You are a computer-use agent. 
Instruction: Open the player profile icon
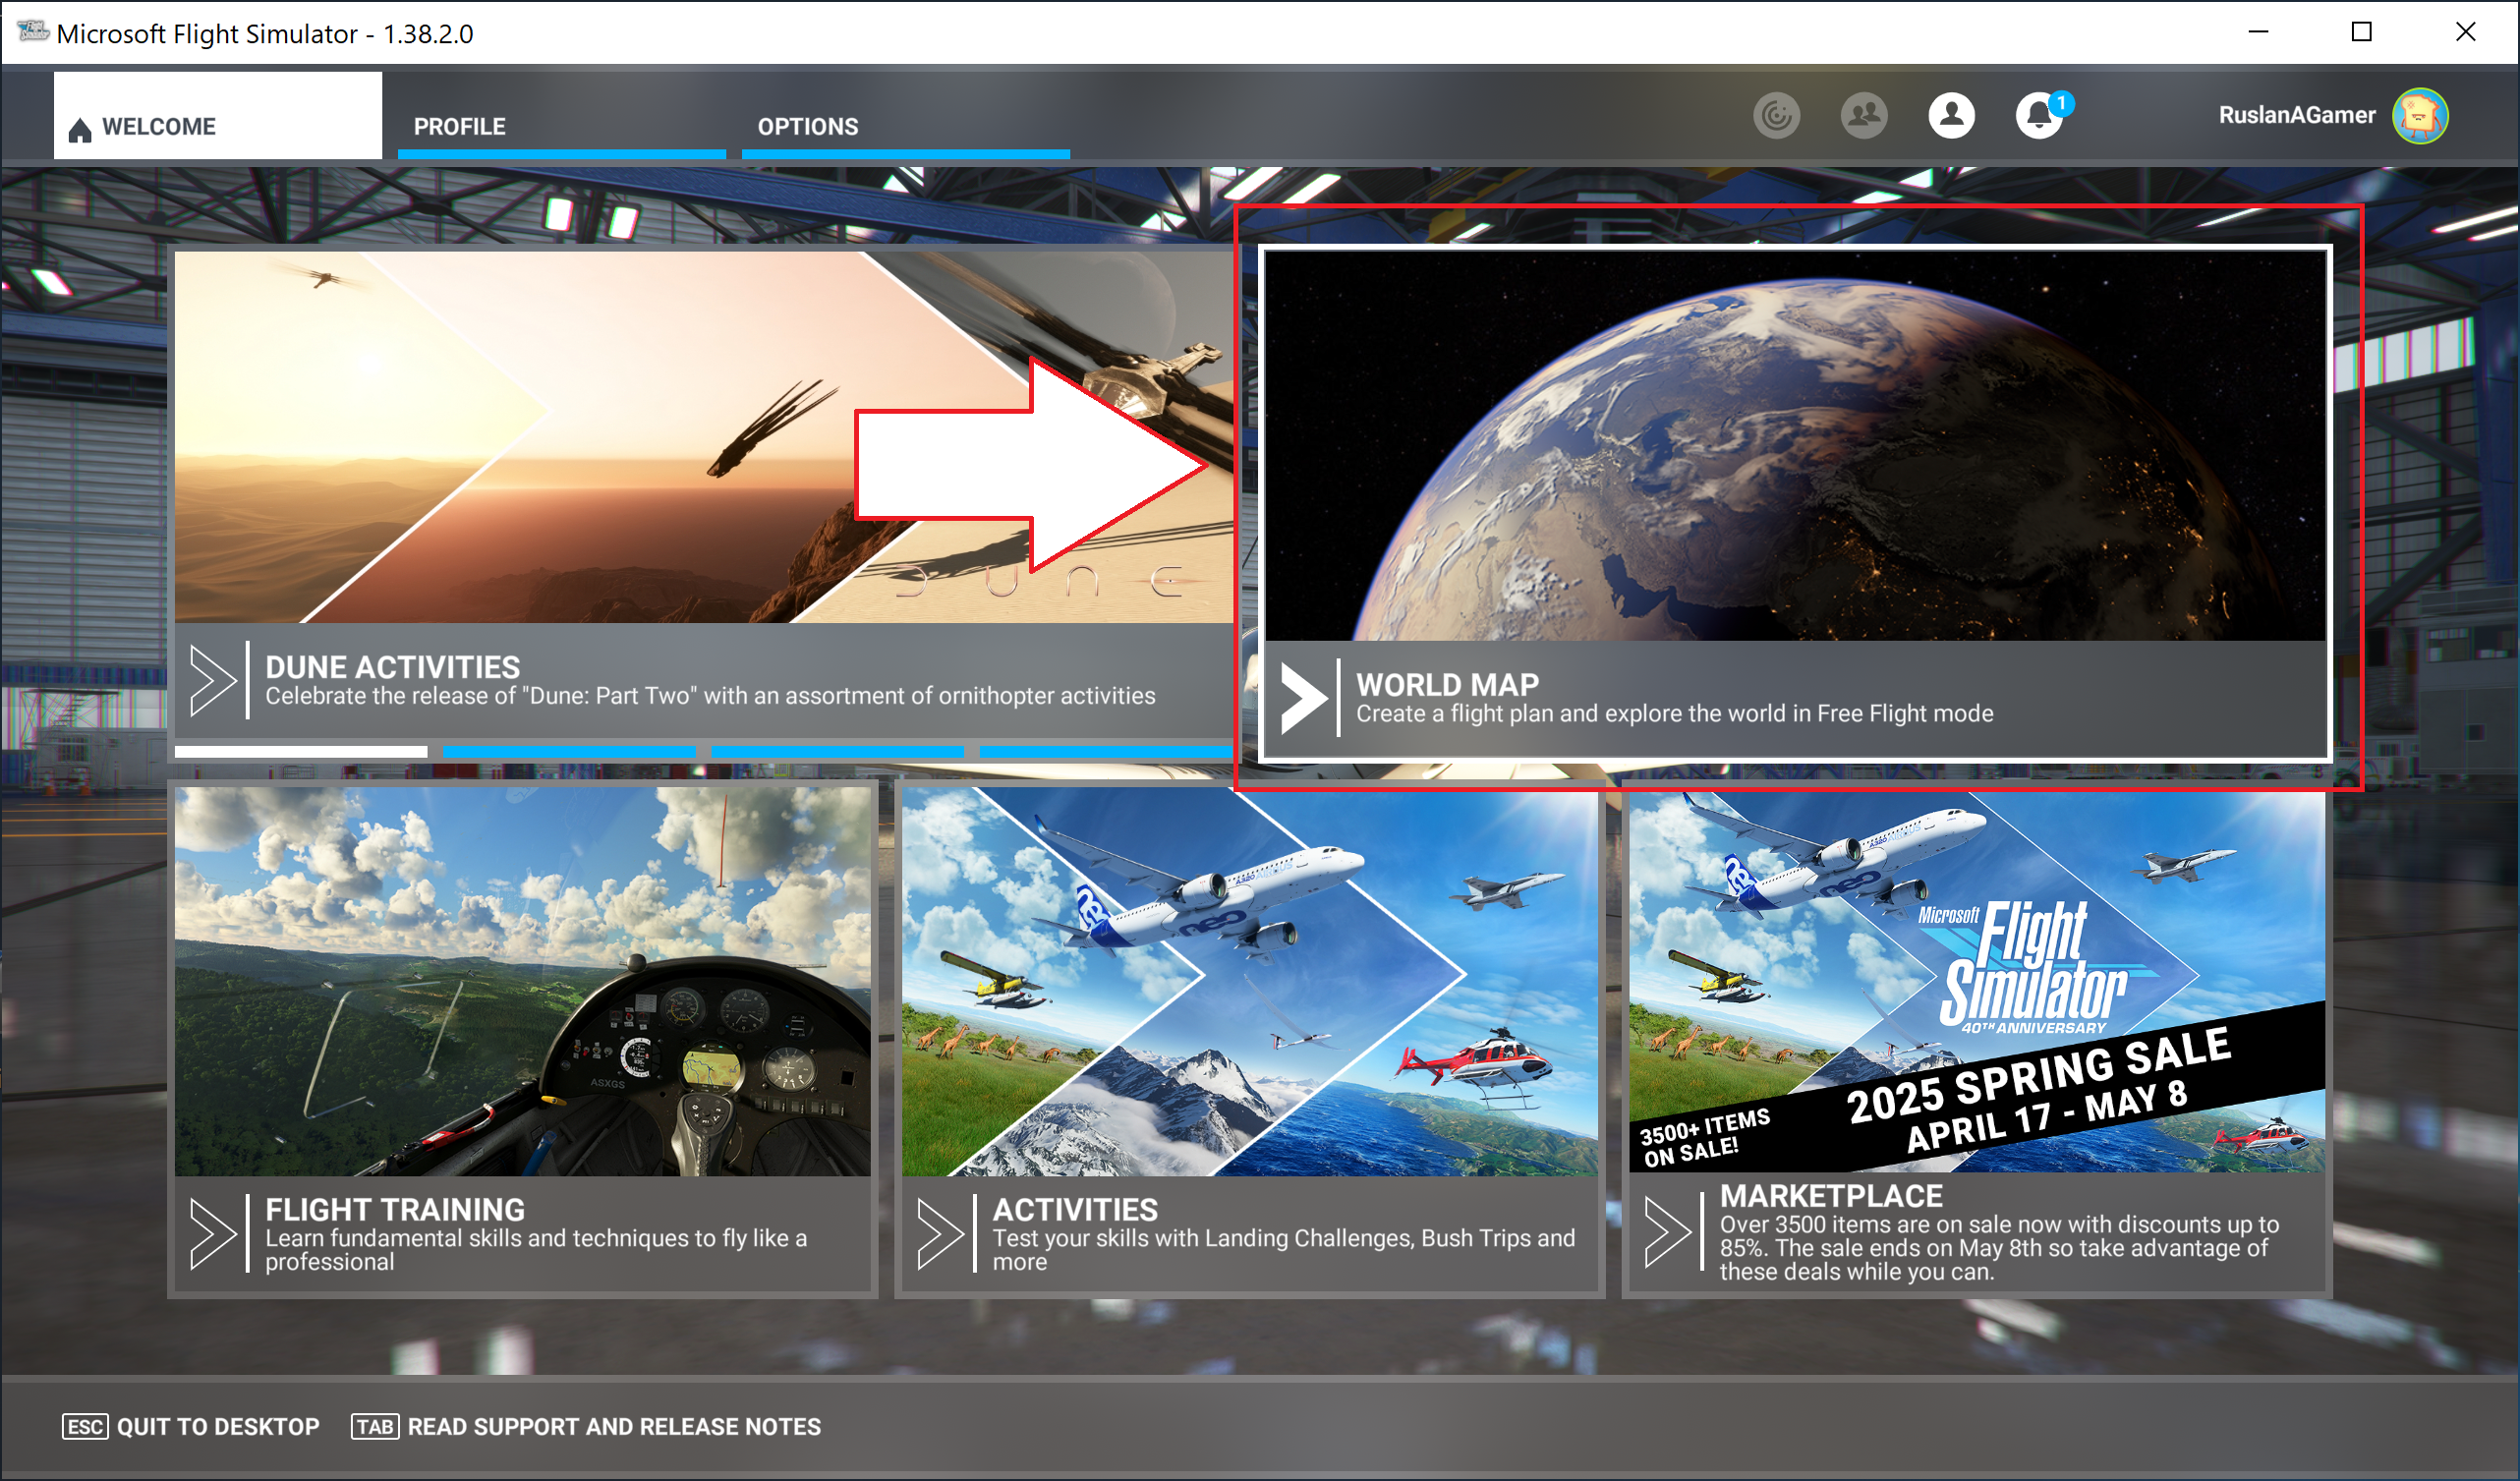pyautogui.click(x=1951, y=116)
